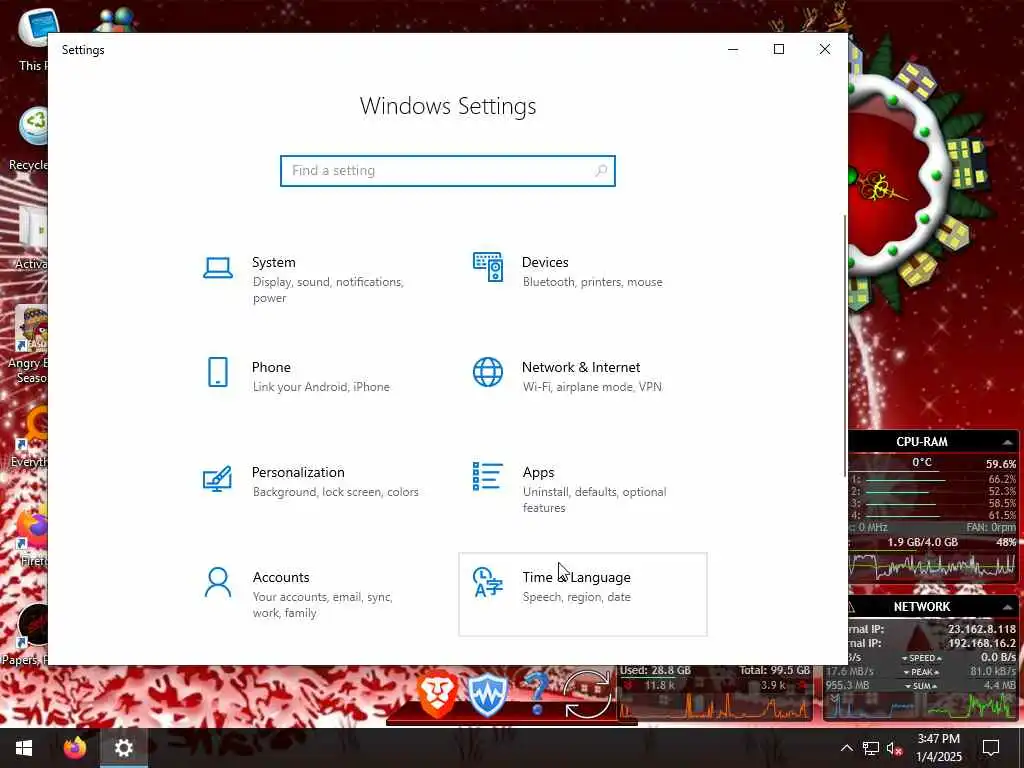
Task: Click the CPU total 59.6% value
Action: click(x=1000, y=464)
